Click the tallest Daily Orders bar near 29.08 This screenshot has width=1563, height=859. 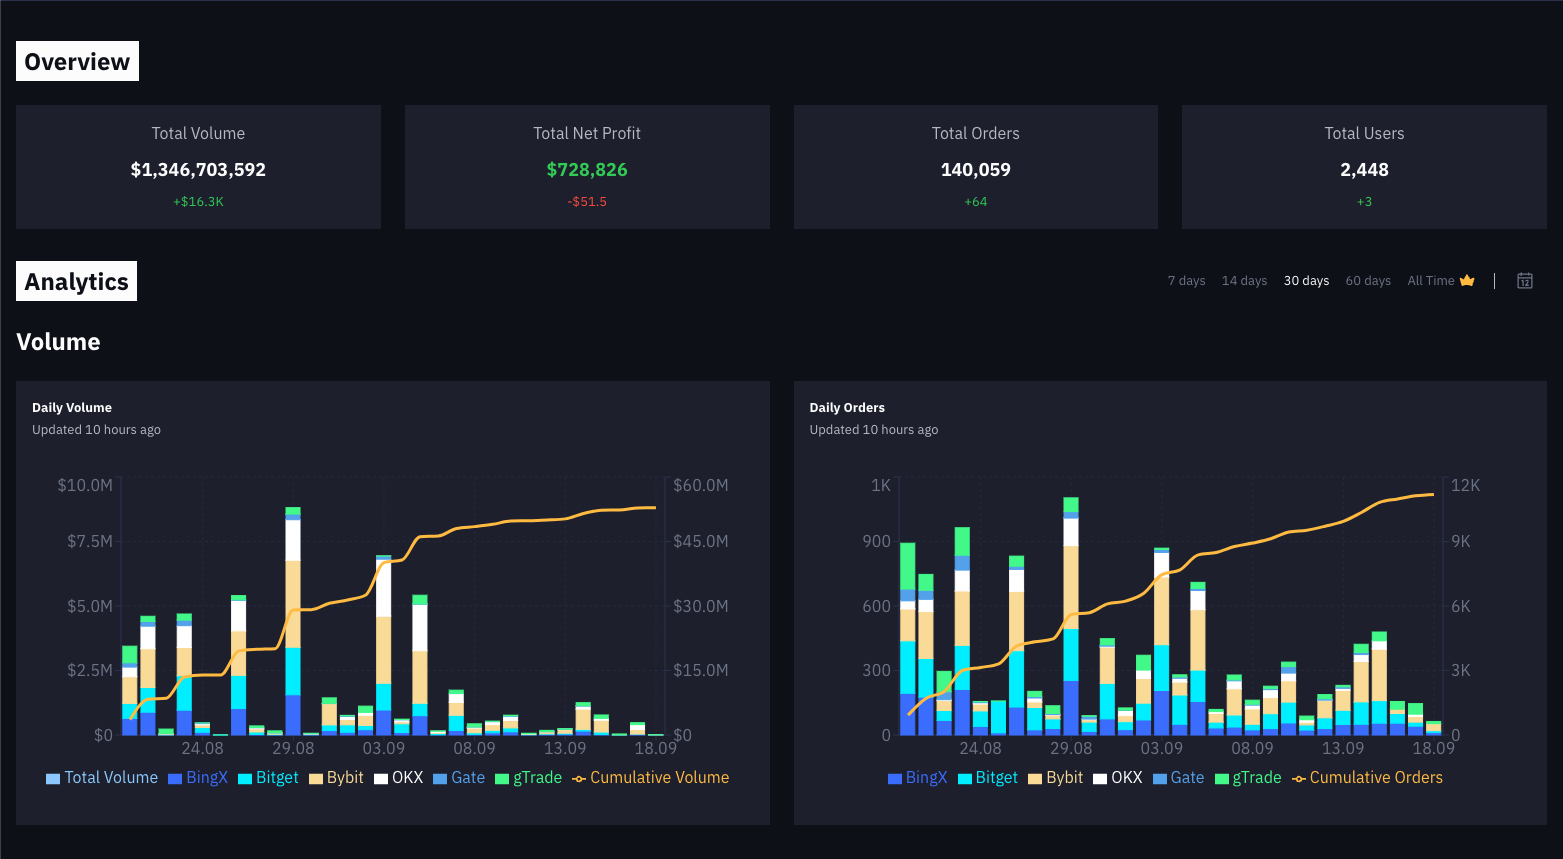(x=1071, y=616)
